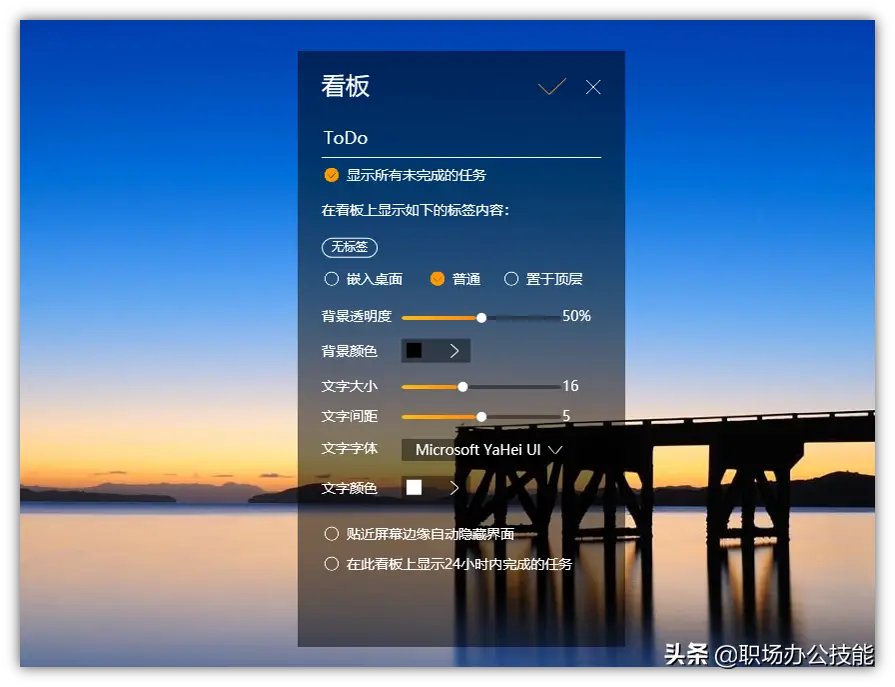895x687 pixels.
Task: Click the 背景透明度 slider handle
Action: [x=480, y=317]
